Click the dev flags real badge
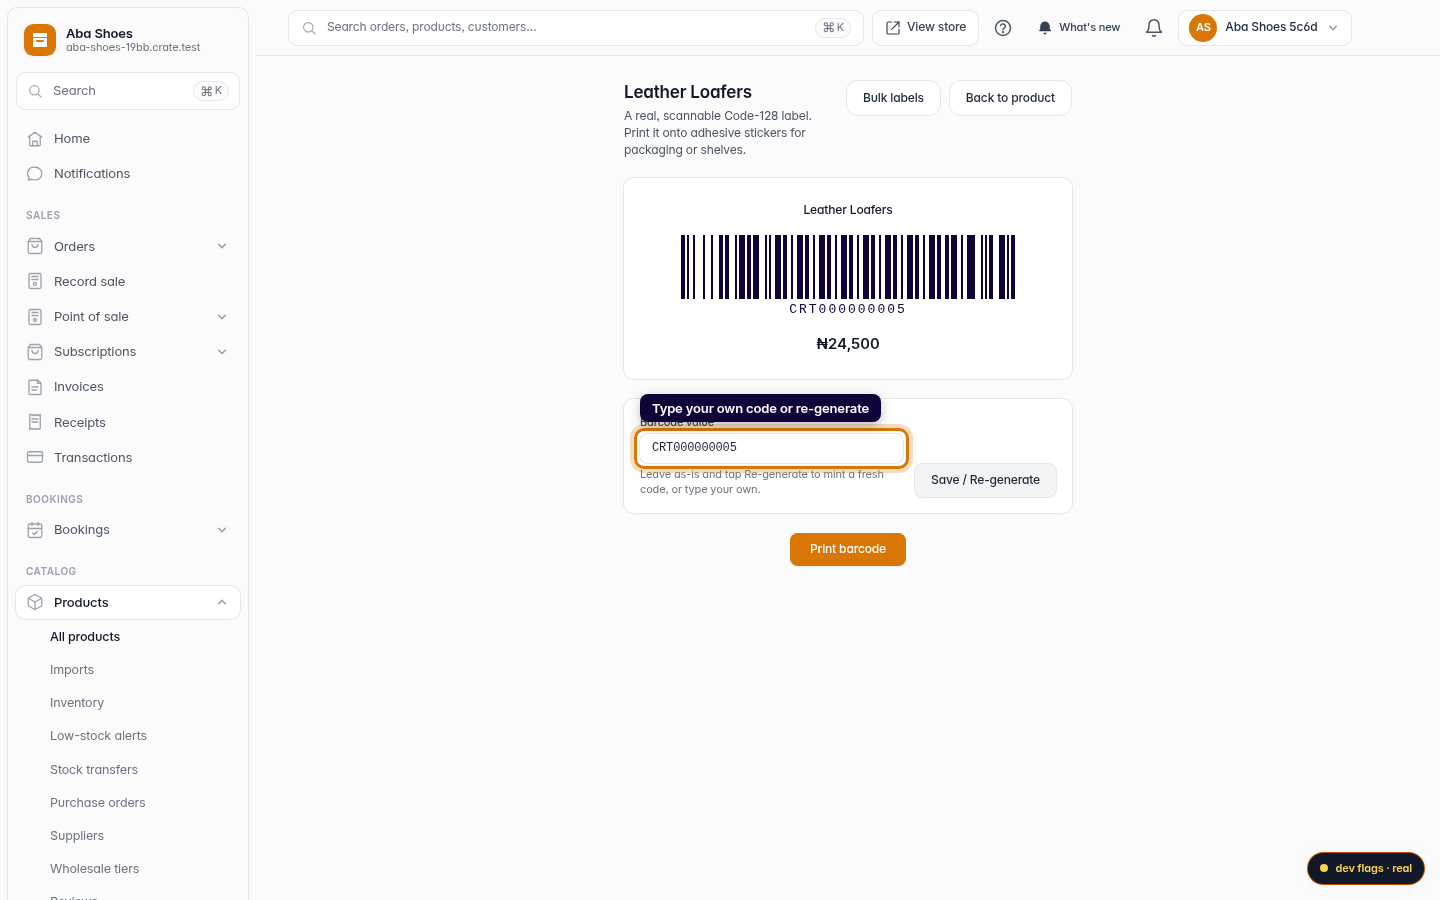The height and width of the screenshot is (900, 1440). [1366, 868]
